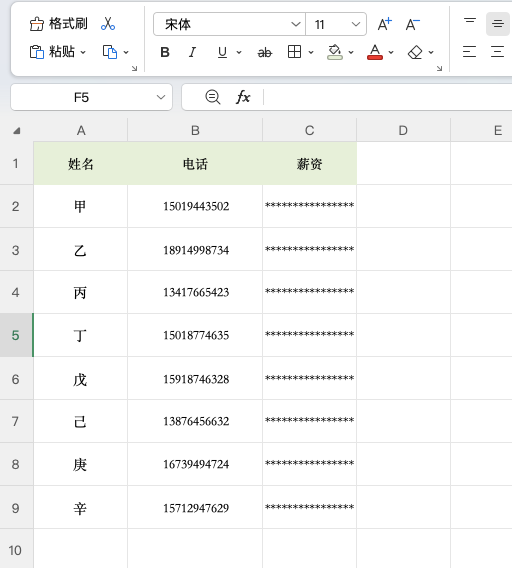Click the Format Painter (格式刷) button

point(58,24)
